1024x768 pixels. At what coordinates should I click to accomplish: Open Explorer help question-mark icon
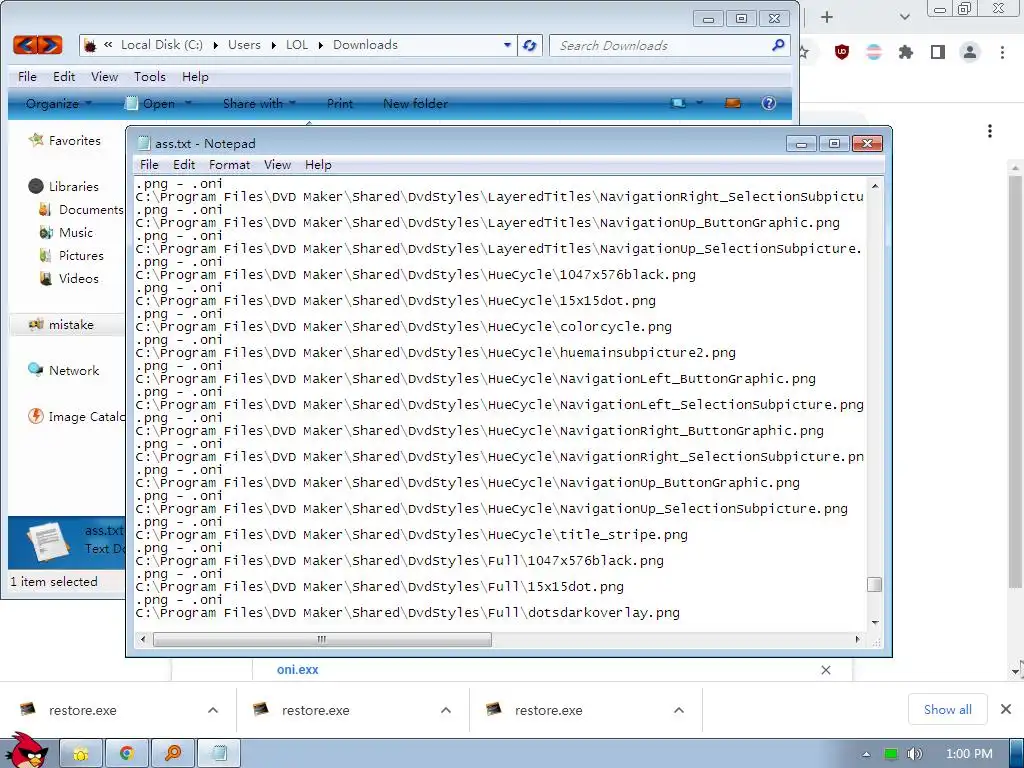[x=769, y=103]
